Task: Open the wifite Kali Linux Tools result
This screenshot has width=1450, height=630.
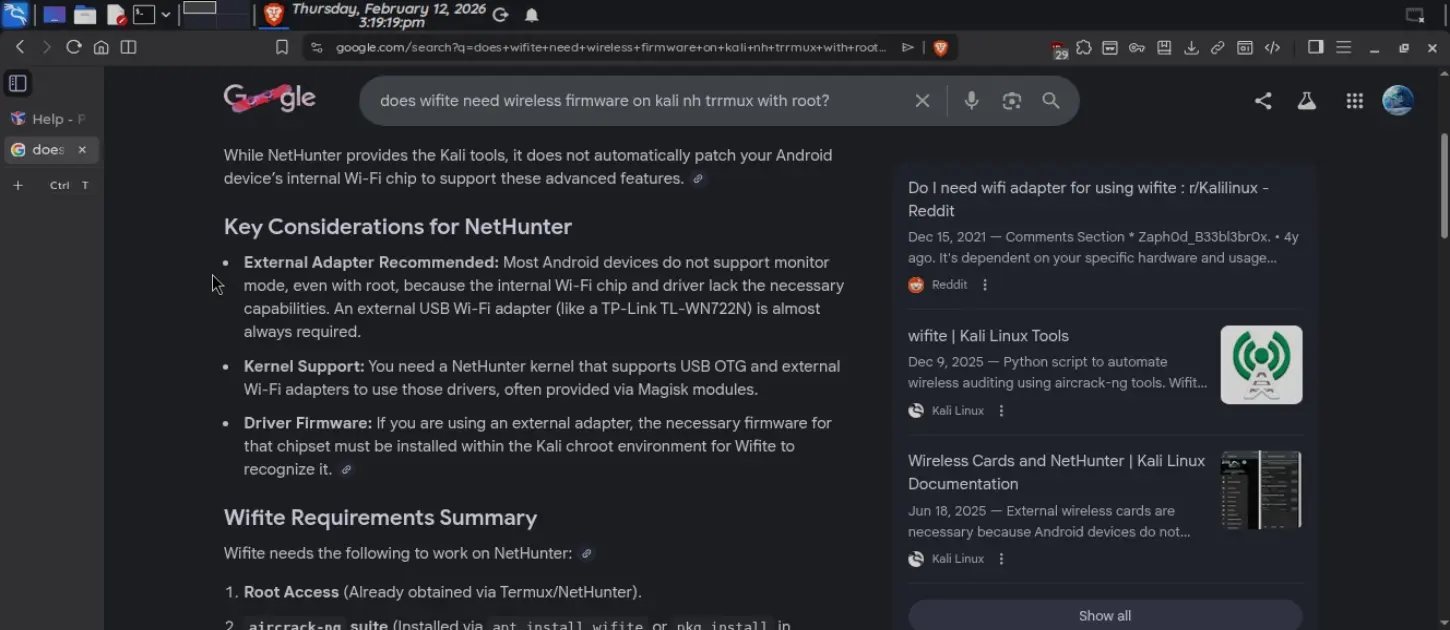Action: click(988, 336)
